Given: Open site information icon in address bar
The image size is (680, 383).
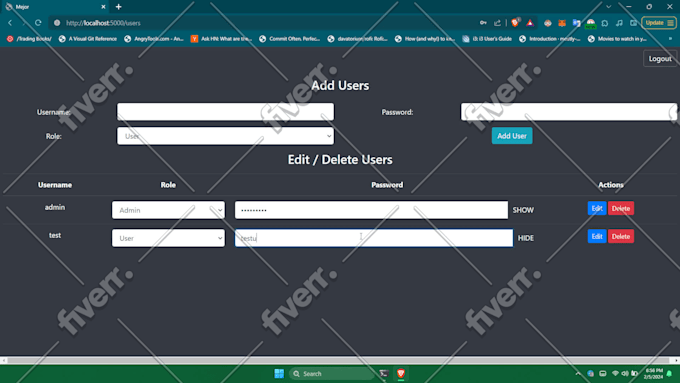Looking at the screenshot, I should (57, 23).
